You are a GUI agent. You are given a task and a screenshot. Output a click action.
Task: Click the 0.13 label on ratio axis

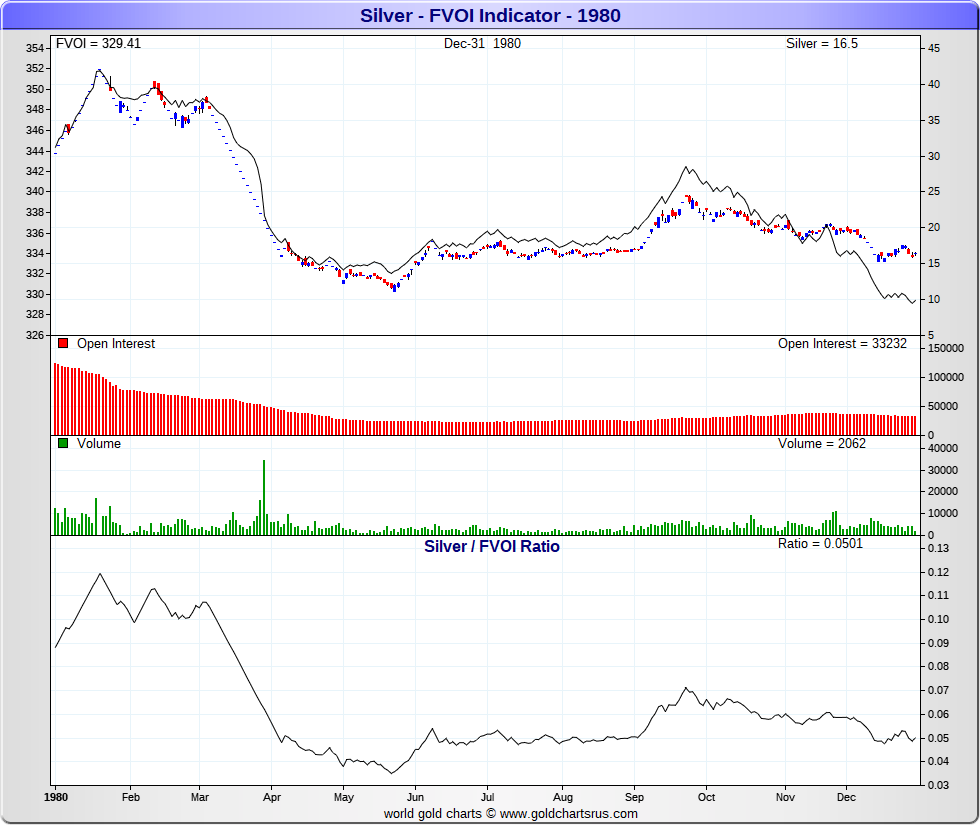936,548
